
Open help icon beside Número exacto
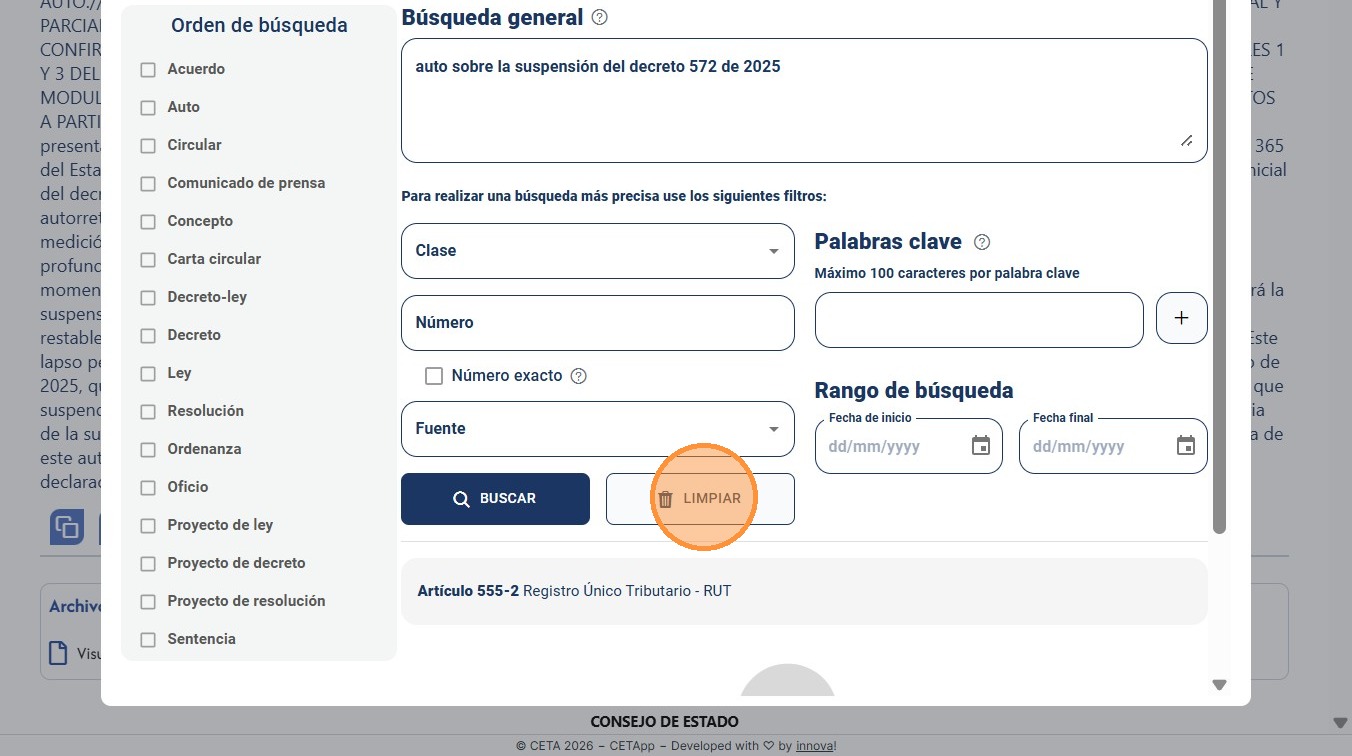[x=578, y=377]
